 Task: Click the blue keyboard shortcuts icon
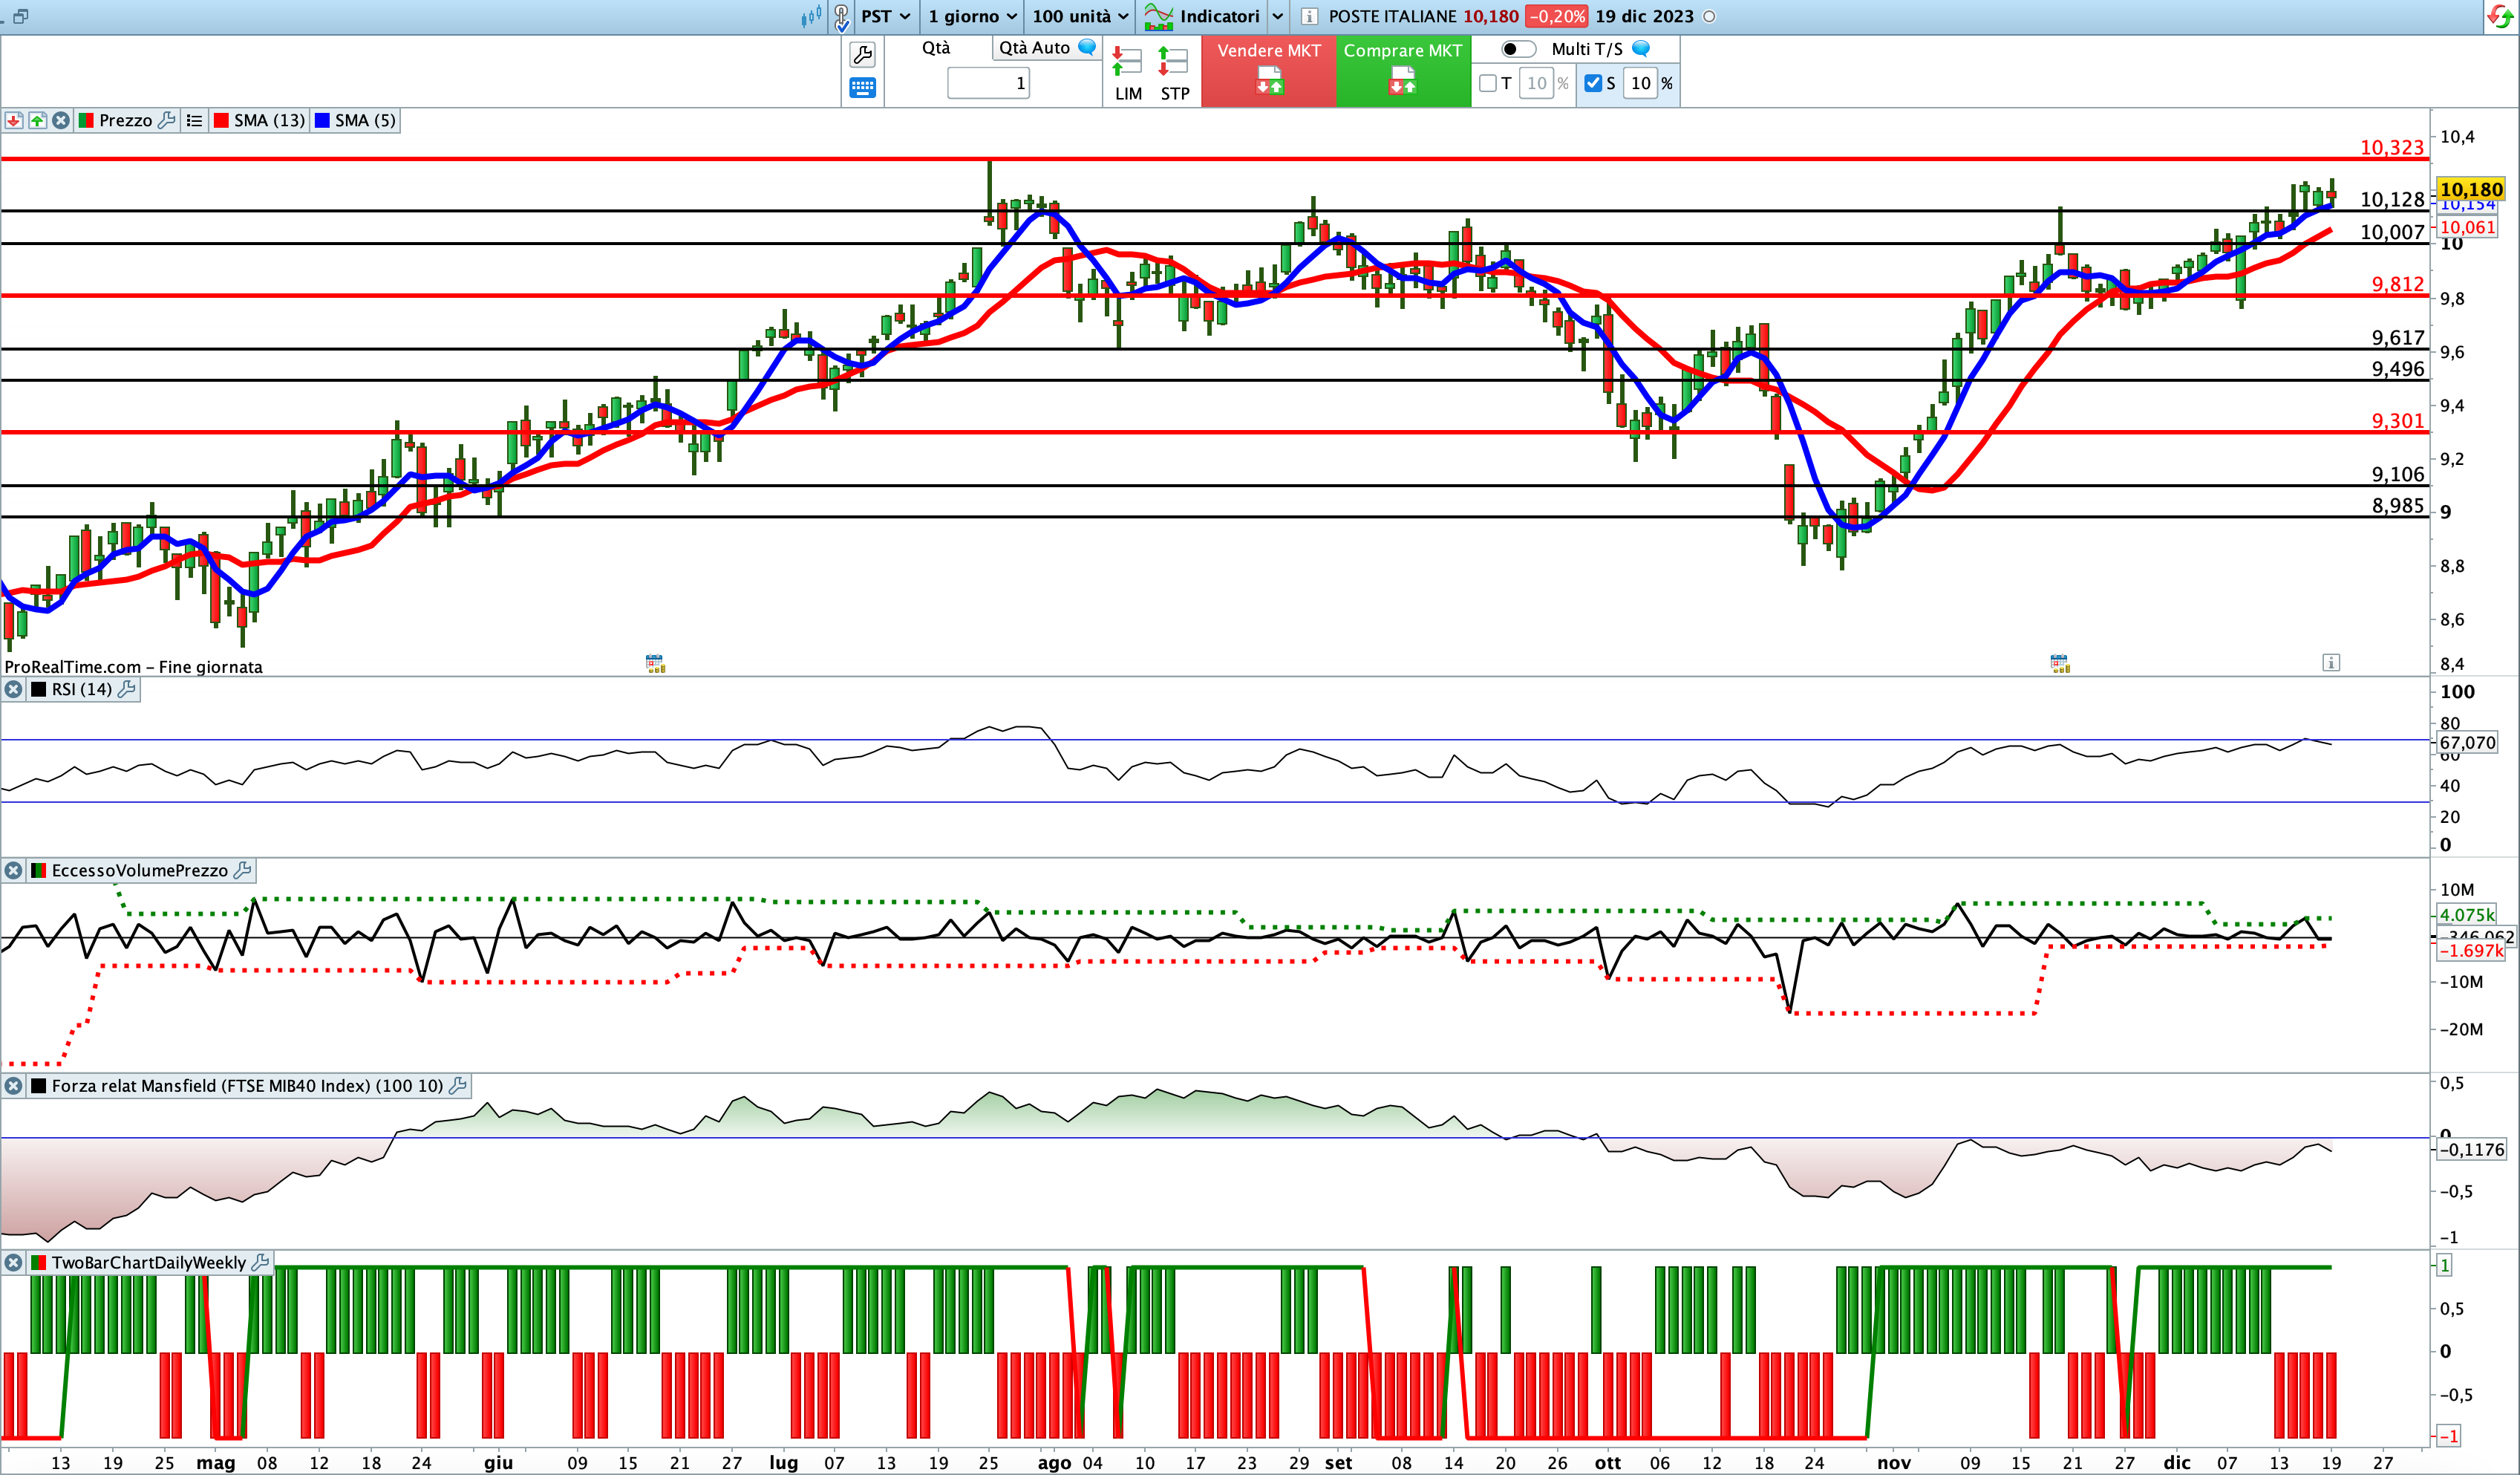tap(862, 88)
